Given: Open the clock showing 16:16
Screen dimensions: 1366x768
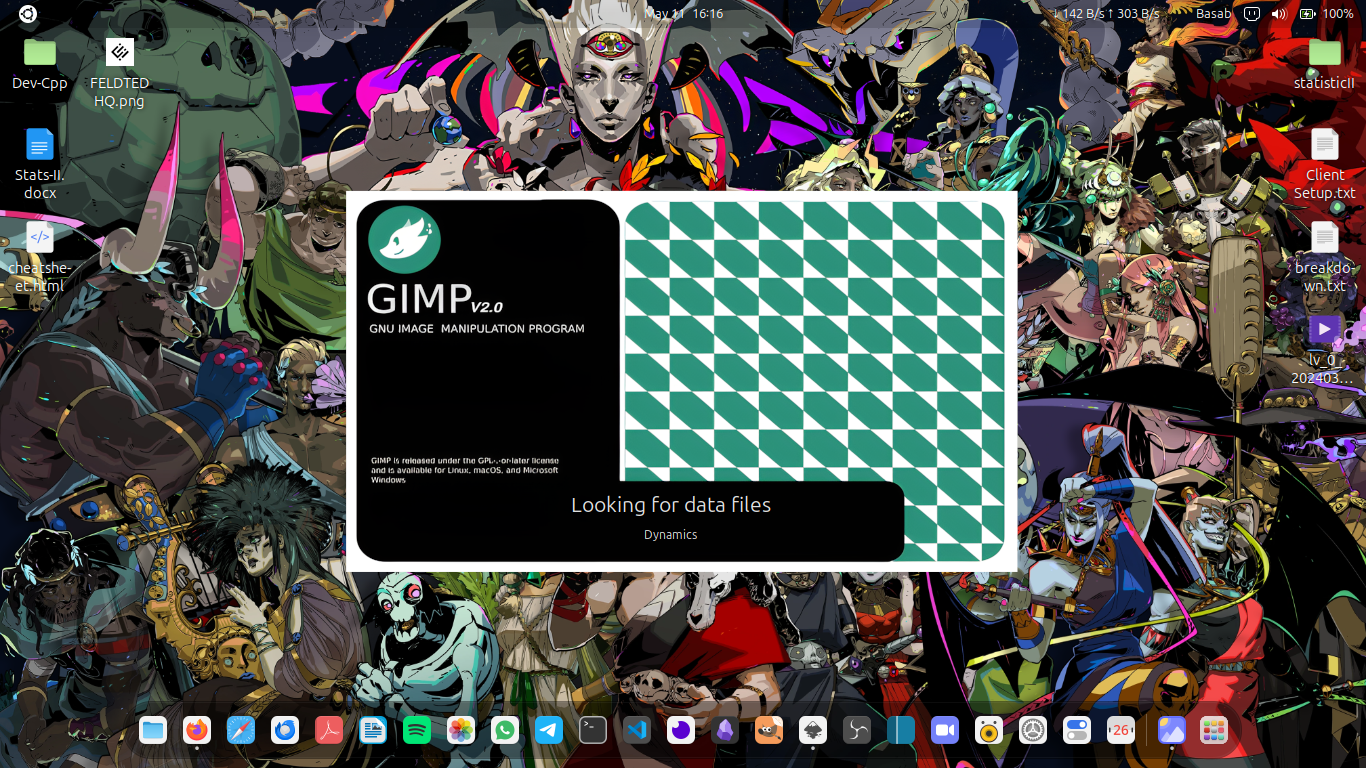Looking at the screenshot, I should pyautogui.click(x=685, y=13).
